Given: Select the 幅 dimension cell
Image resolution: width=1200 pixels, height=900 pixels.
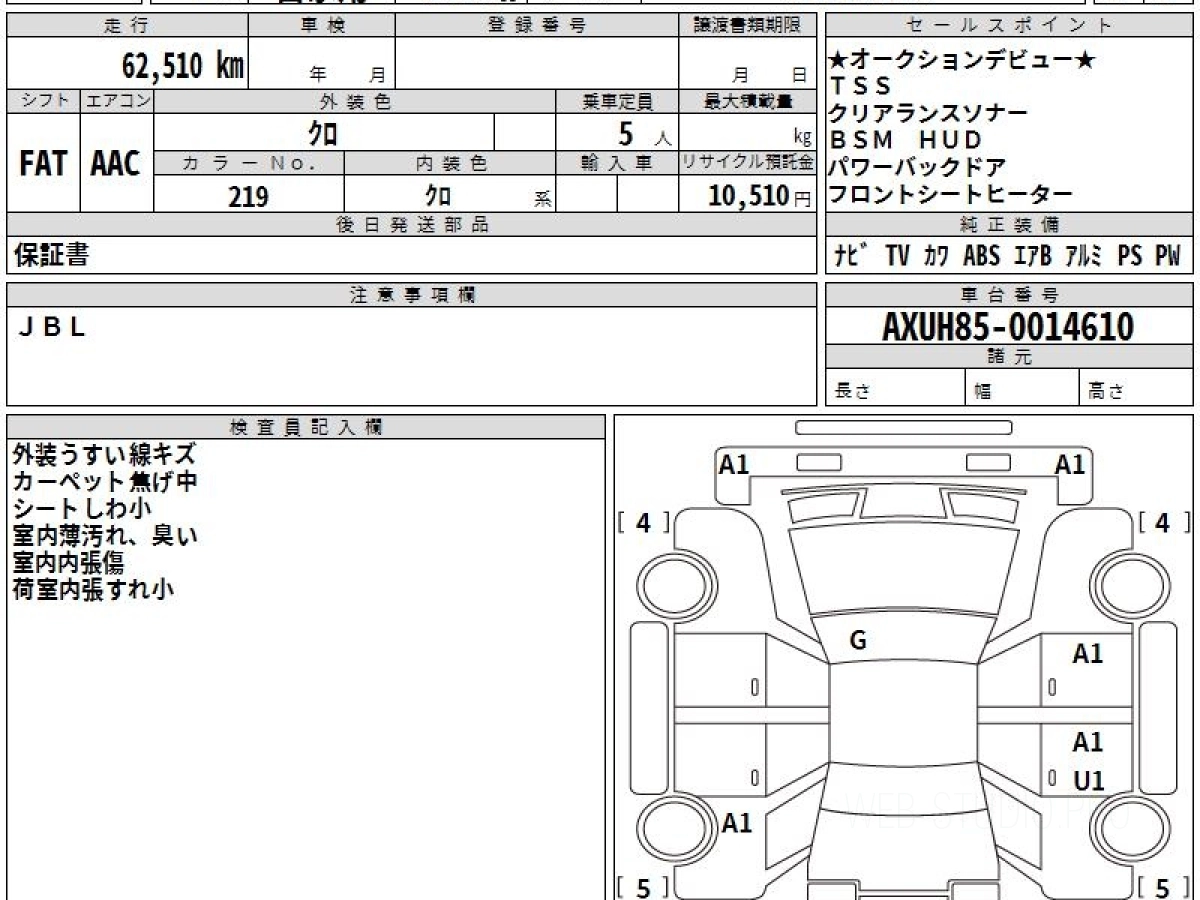Looking at the screenshot, I should (x=1022, y=388).
